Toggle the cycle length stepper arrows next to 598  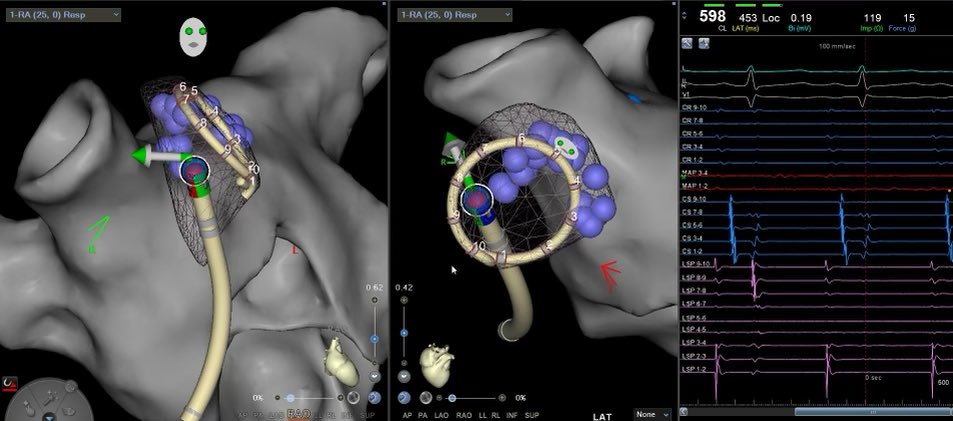coord(686,16)
